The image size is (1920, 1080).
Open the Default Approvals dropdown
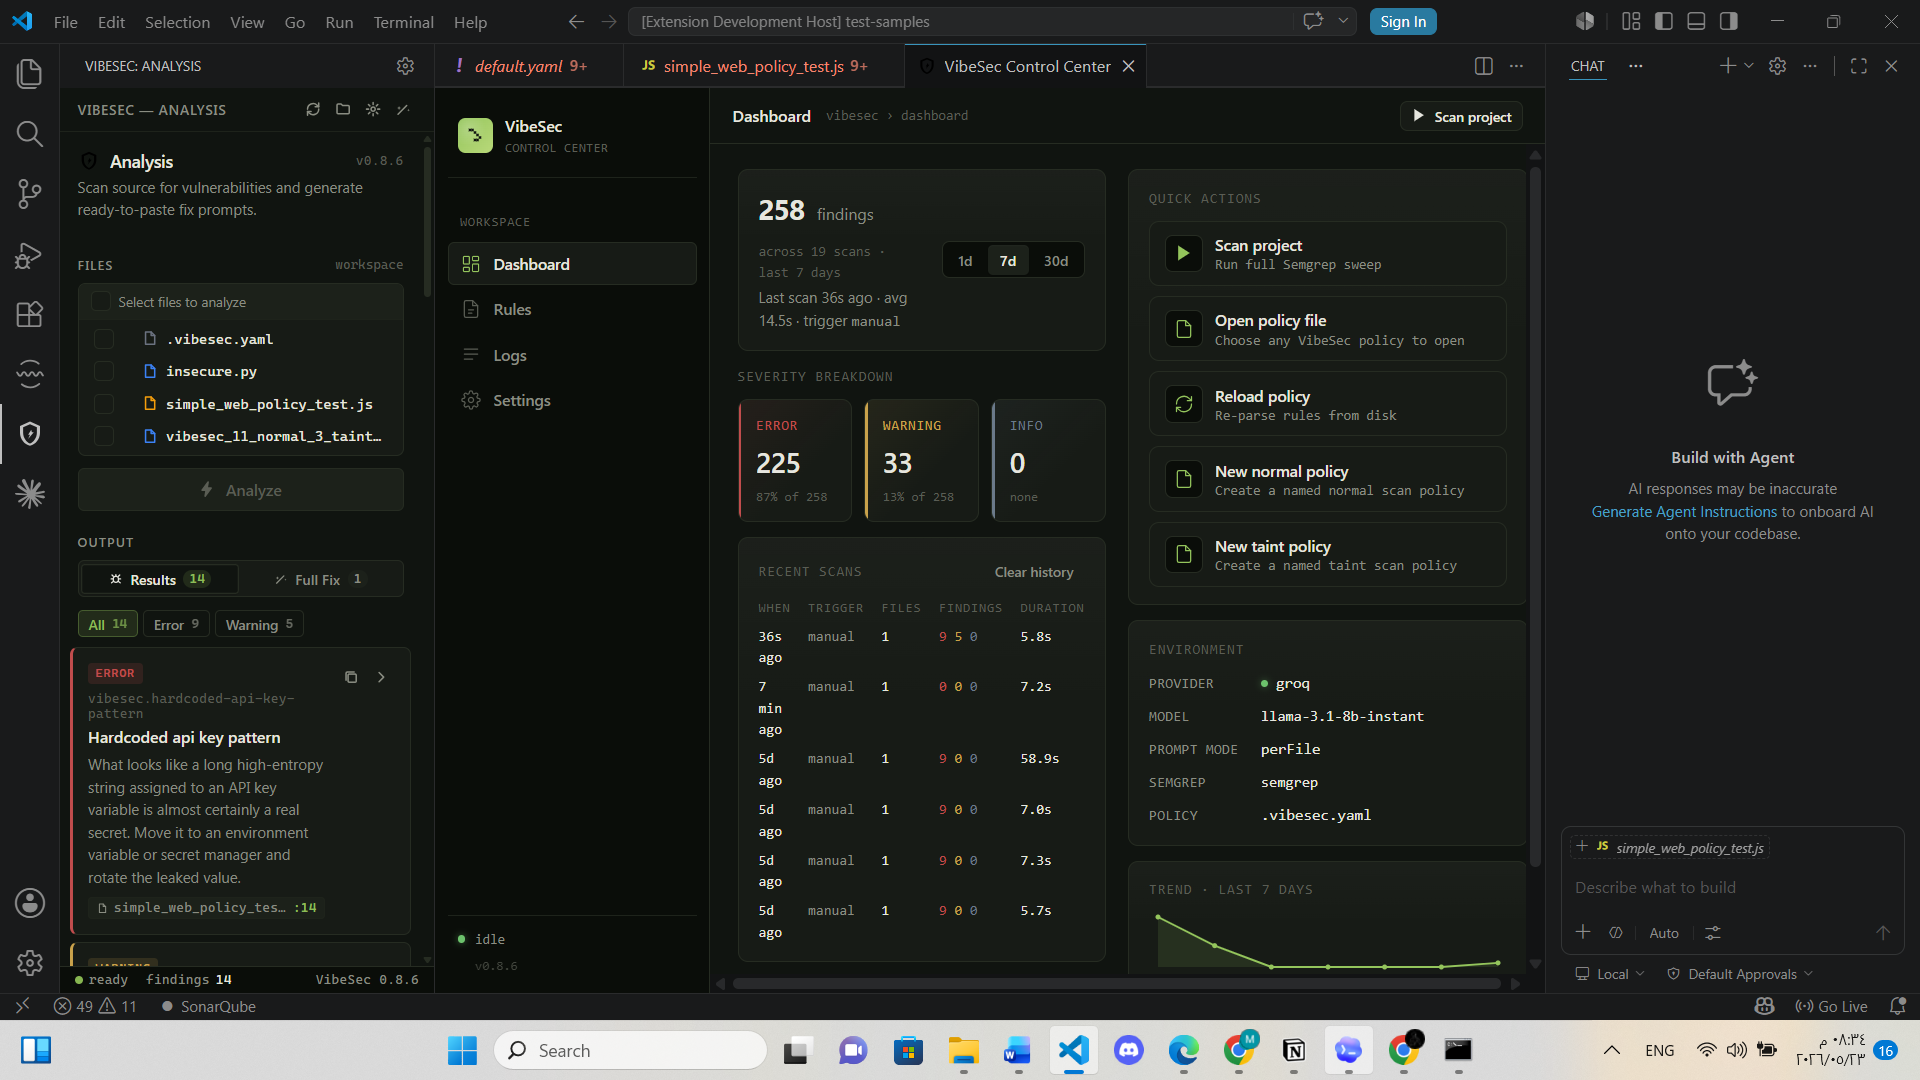tap(1740, 974)
